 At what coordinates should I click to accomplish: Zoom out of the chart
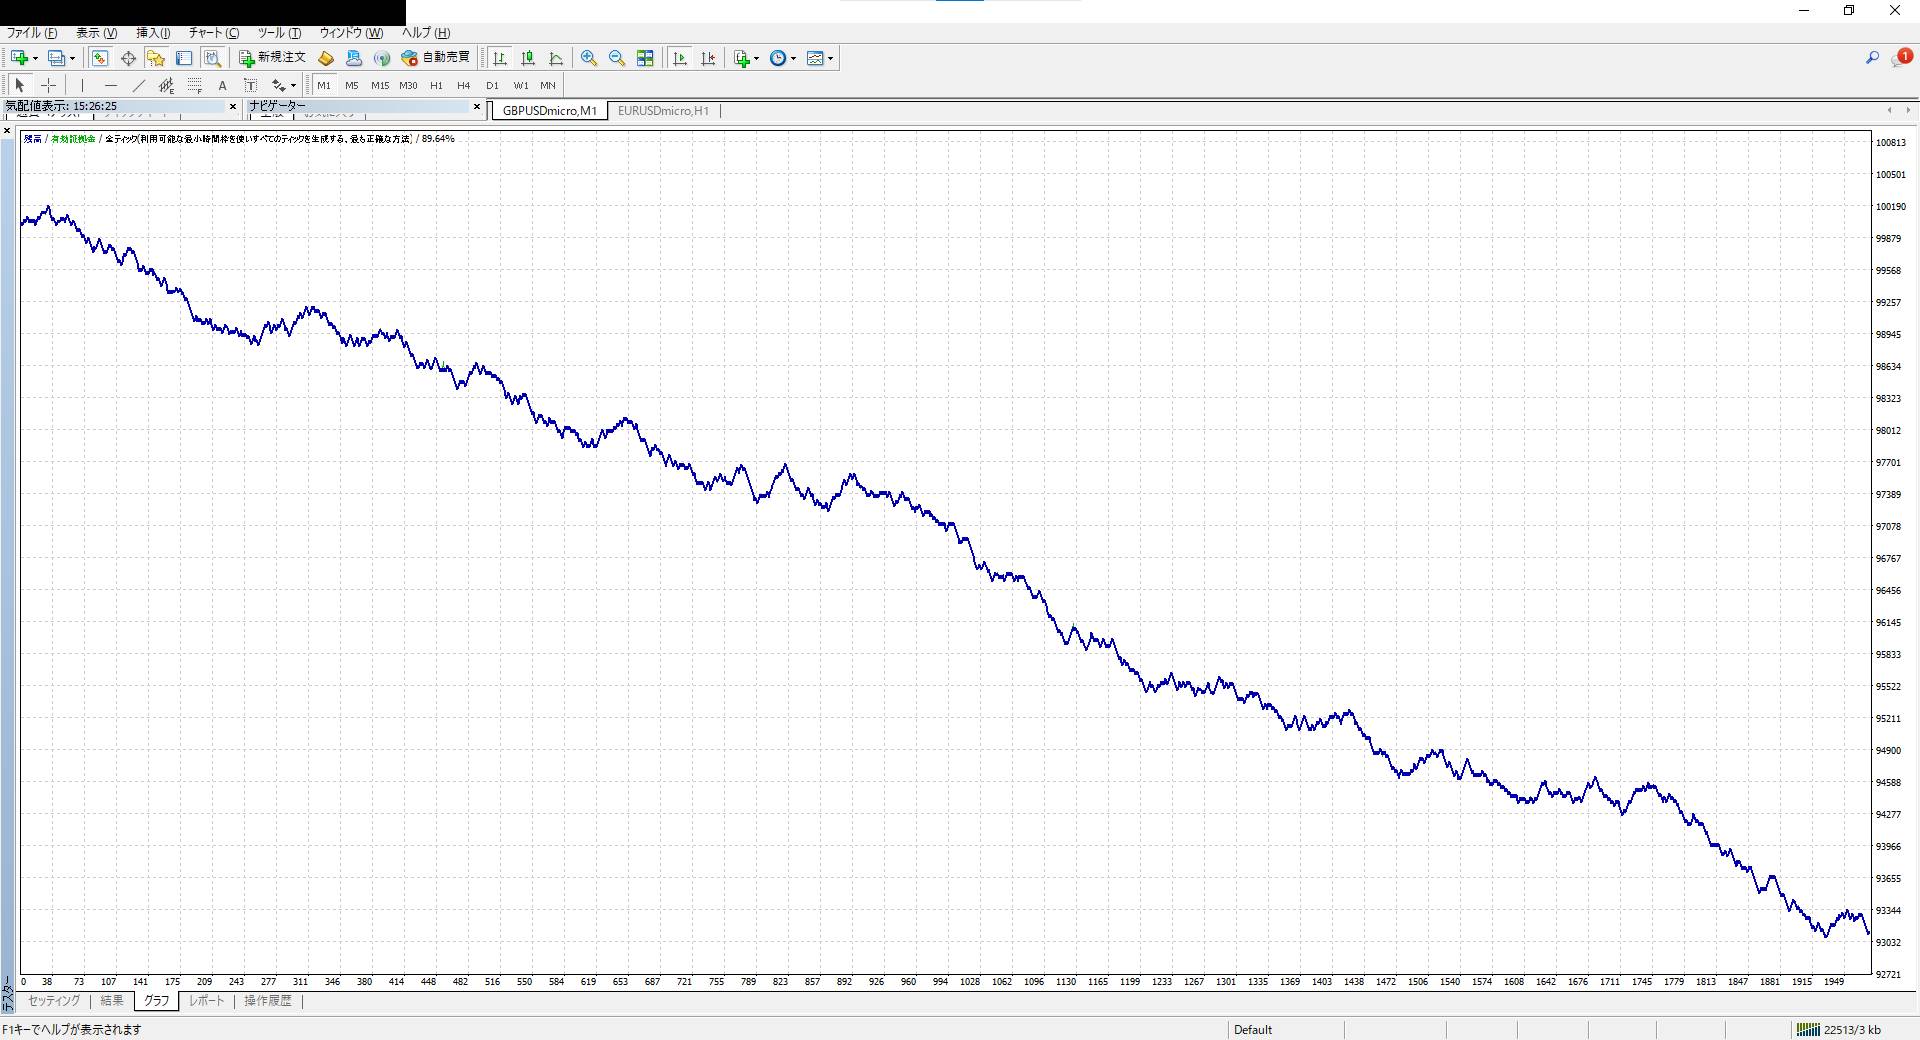pos(617,58)
